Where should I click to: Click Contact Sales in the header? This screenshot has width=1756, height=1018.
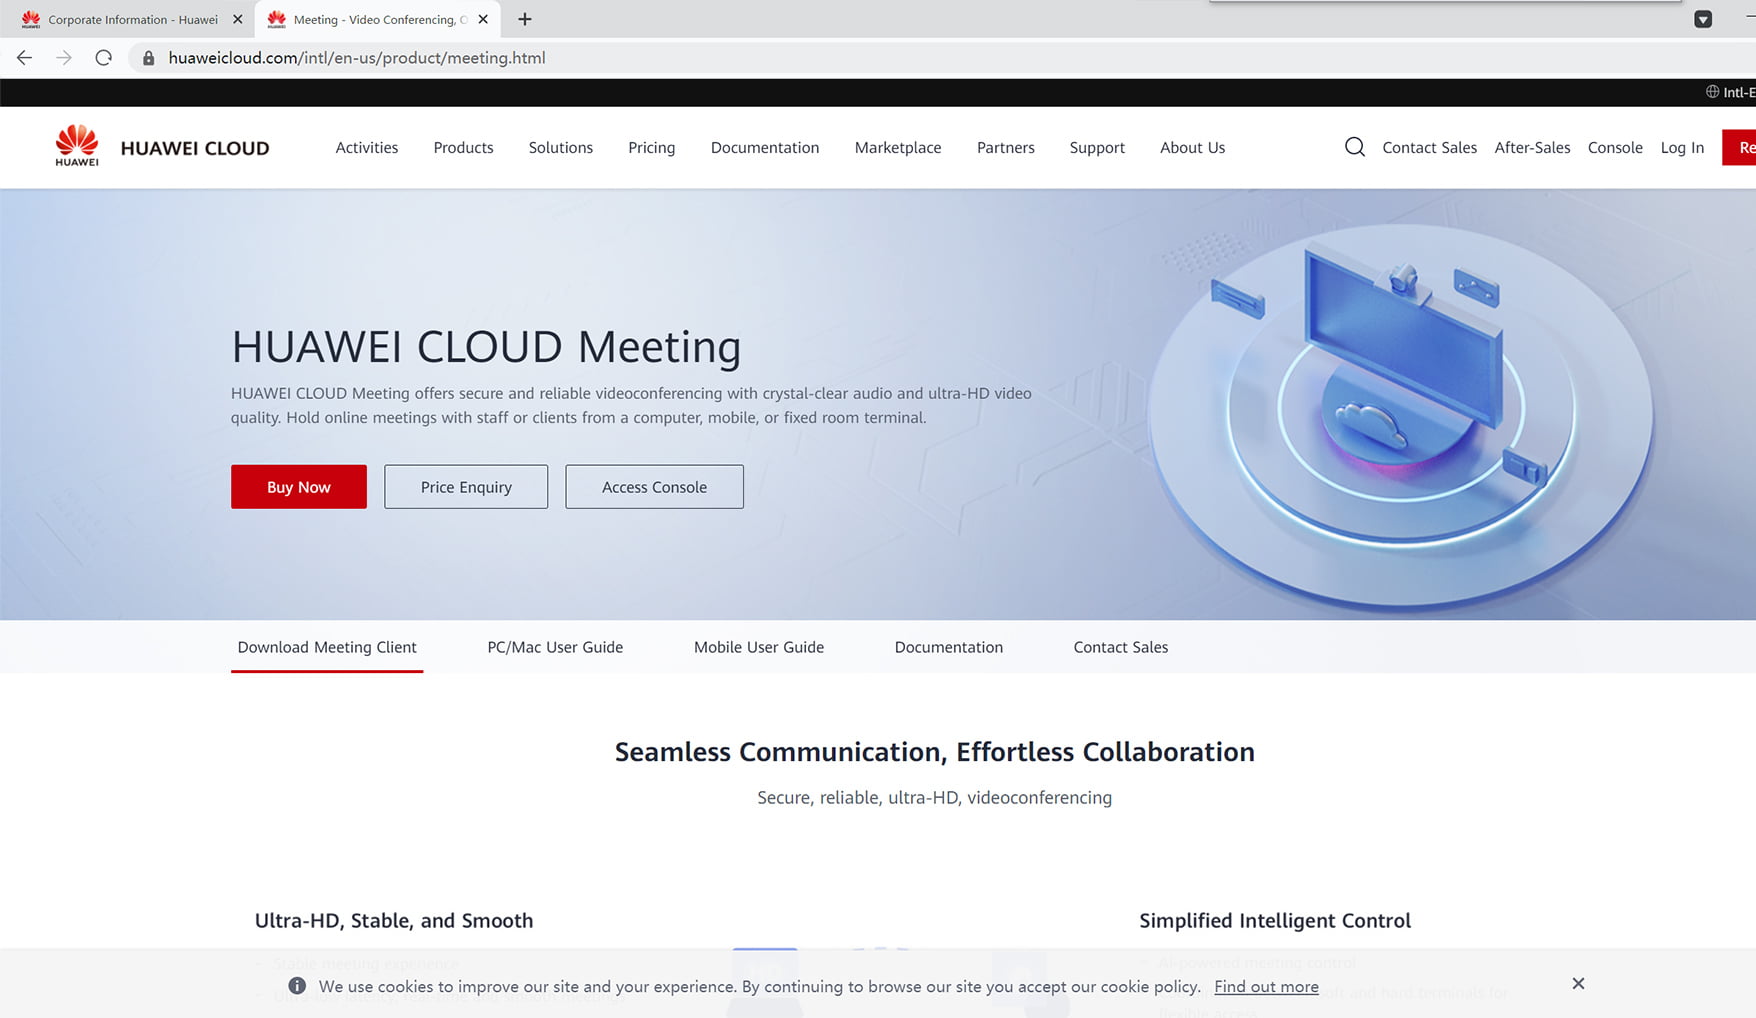coord(1430,147)
